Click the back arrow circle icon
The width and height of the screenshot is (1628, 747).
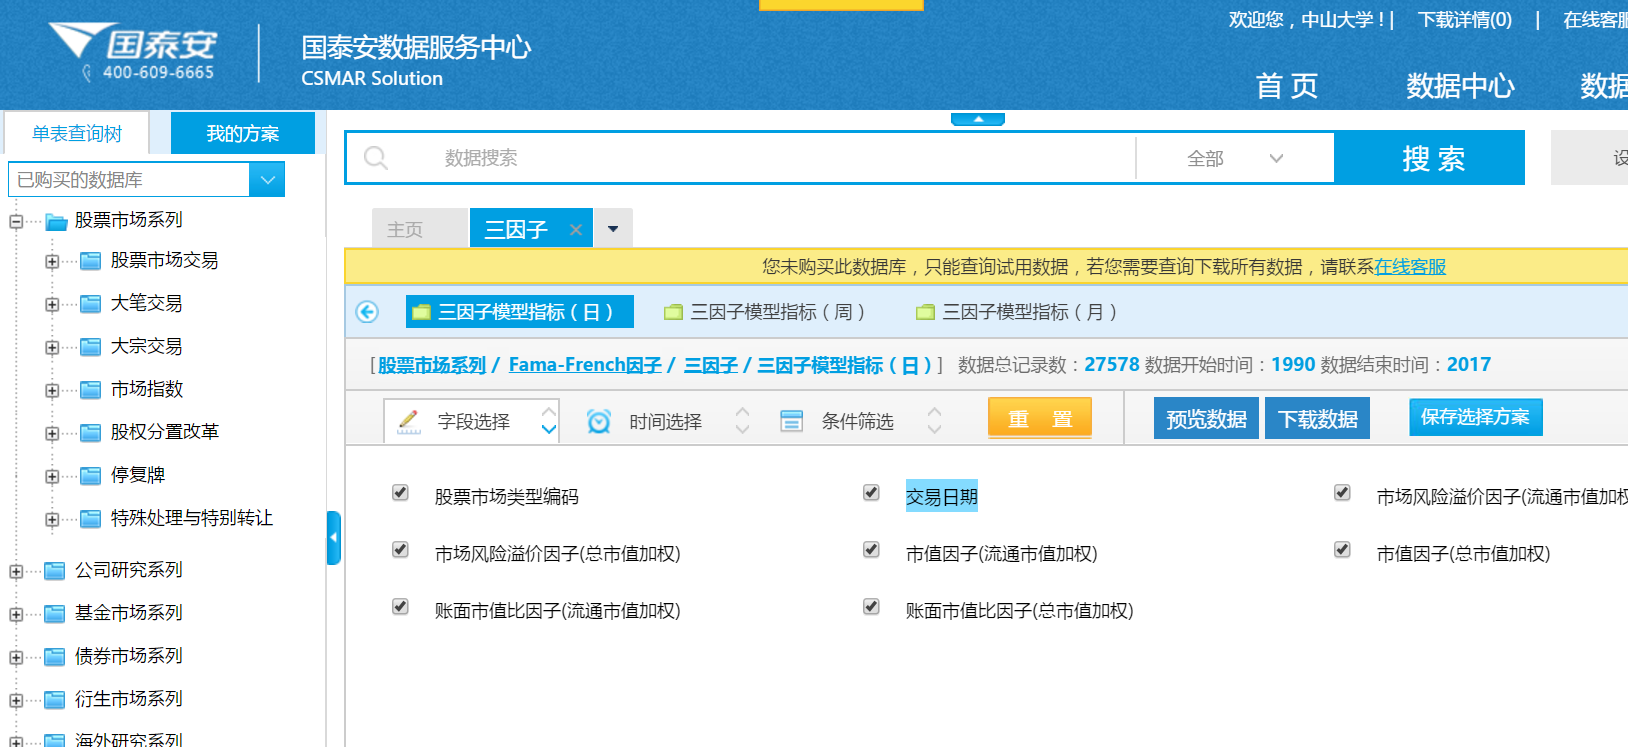pyautogui.click(x=367, y=312)
